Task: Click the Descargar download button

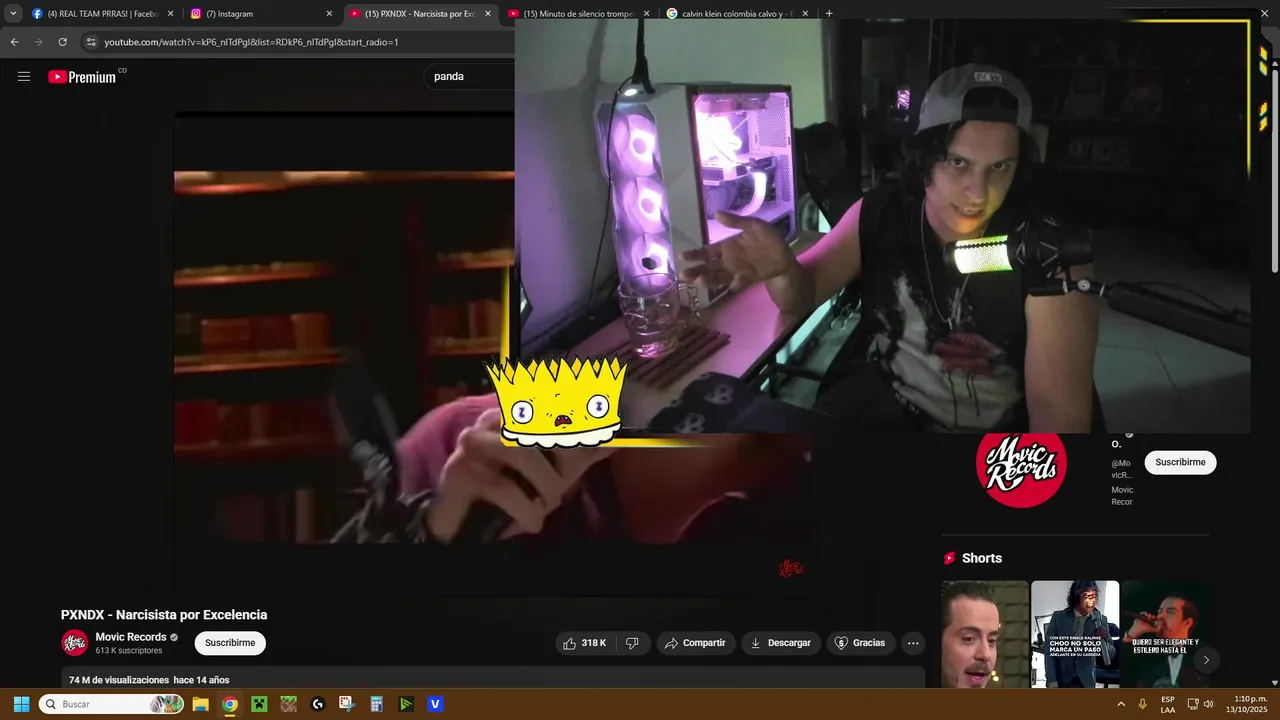Action: tap(781, 643)
